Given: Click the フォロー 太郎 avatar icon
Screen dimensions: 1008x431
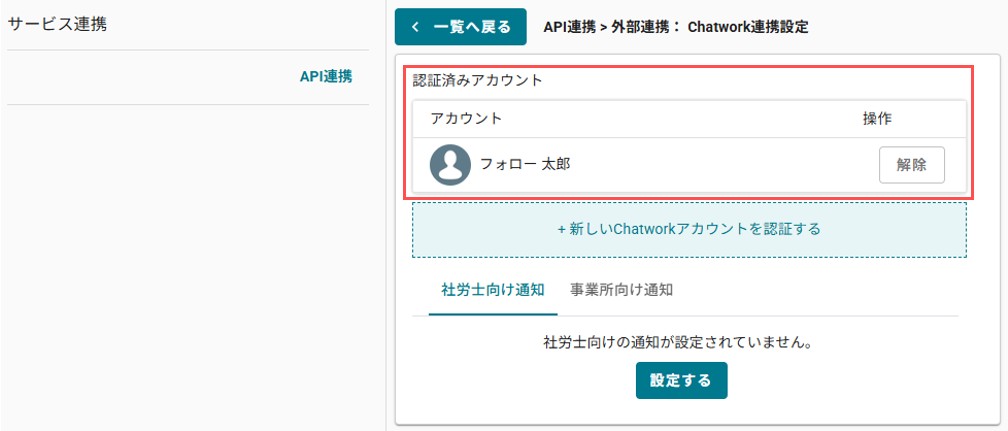Looking at the screenshot, I should point(450,165).
